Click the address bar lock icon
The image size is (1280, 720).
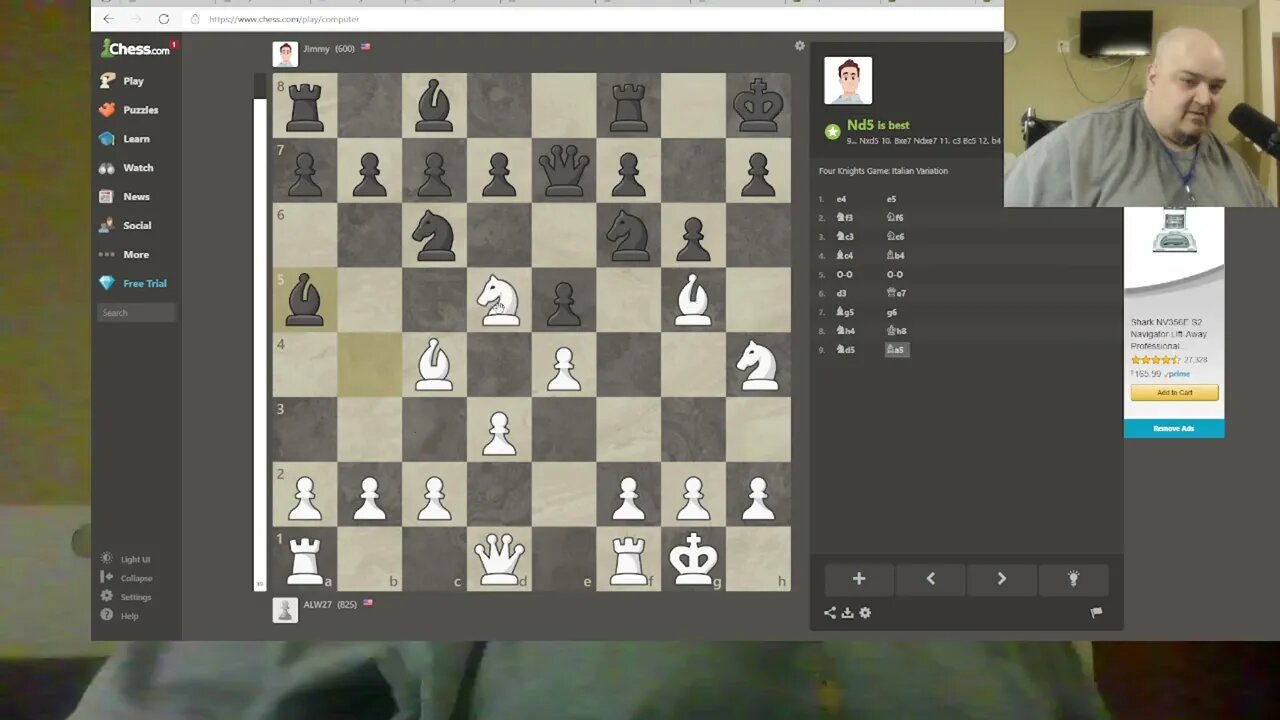tap(195, 19)
